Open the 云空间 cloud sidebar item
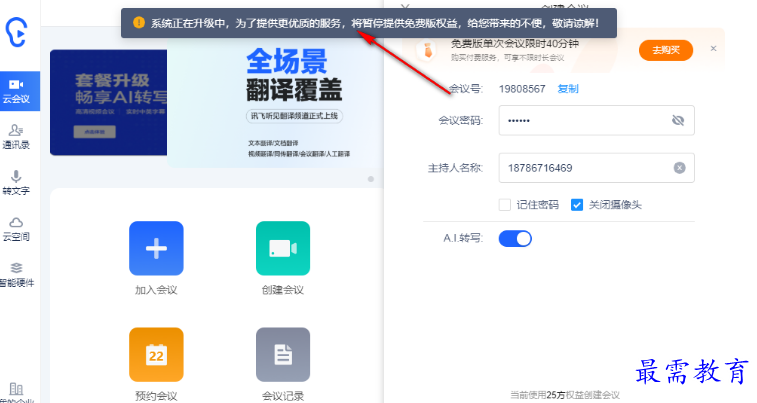This screenshot has width=757, height=403. tap(16, 229)
